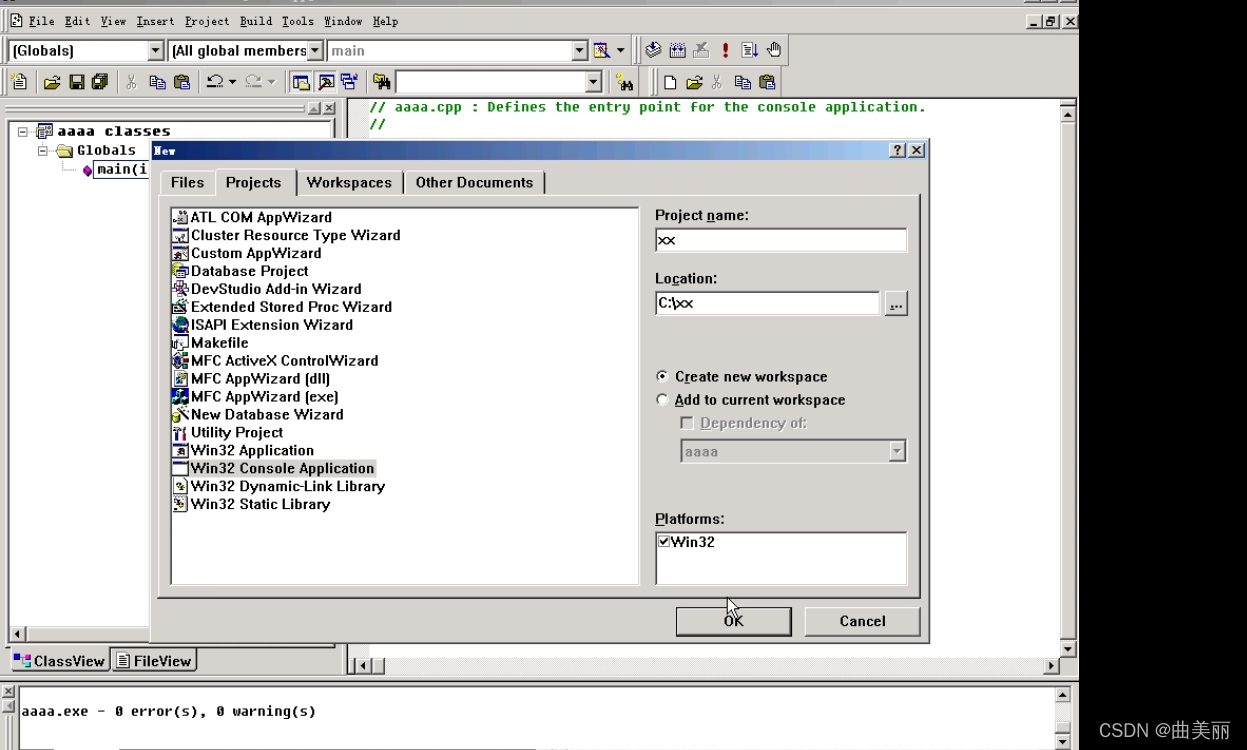
Task: Toggle the Win32 platform checkbox
Action: [664, 542]
